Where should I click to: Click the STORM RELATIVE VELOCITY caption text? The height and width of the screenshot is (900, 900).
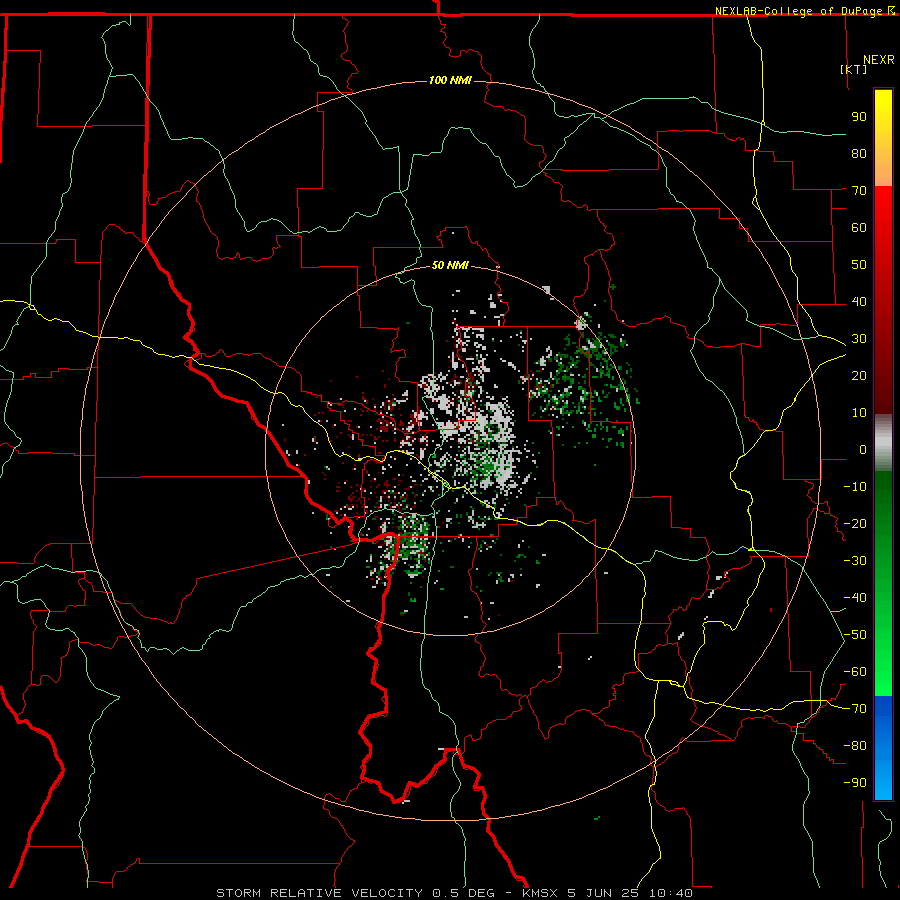pos(319,893)
